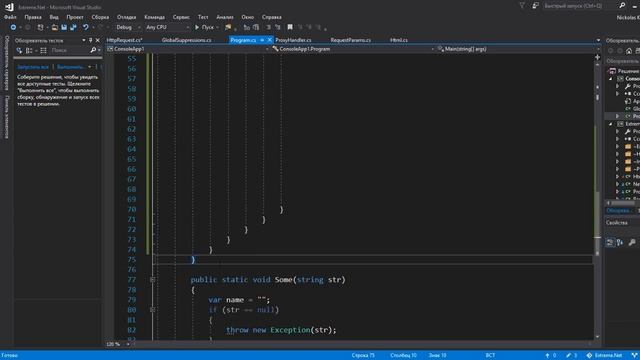Click the toggle bookmark toolbar icon
640x360 pixels.
coord(290,27)
